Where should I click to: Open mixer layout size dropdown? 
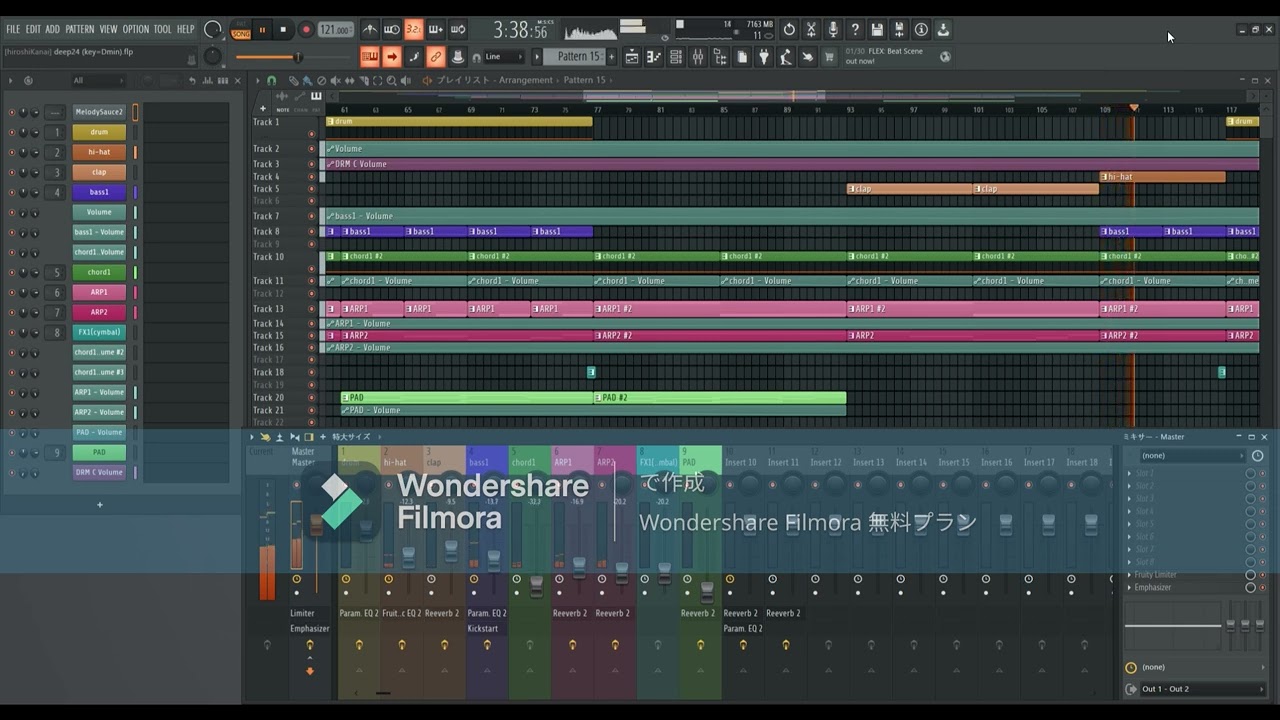352,437
